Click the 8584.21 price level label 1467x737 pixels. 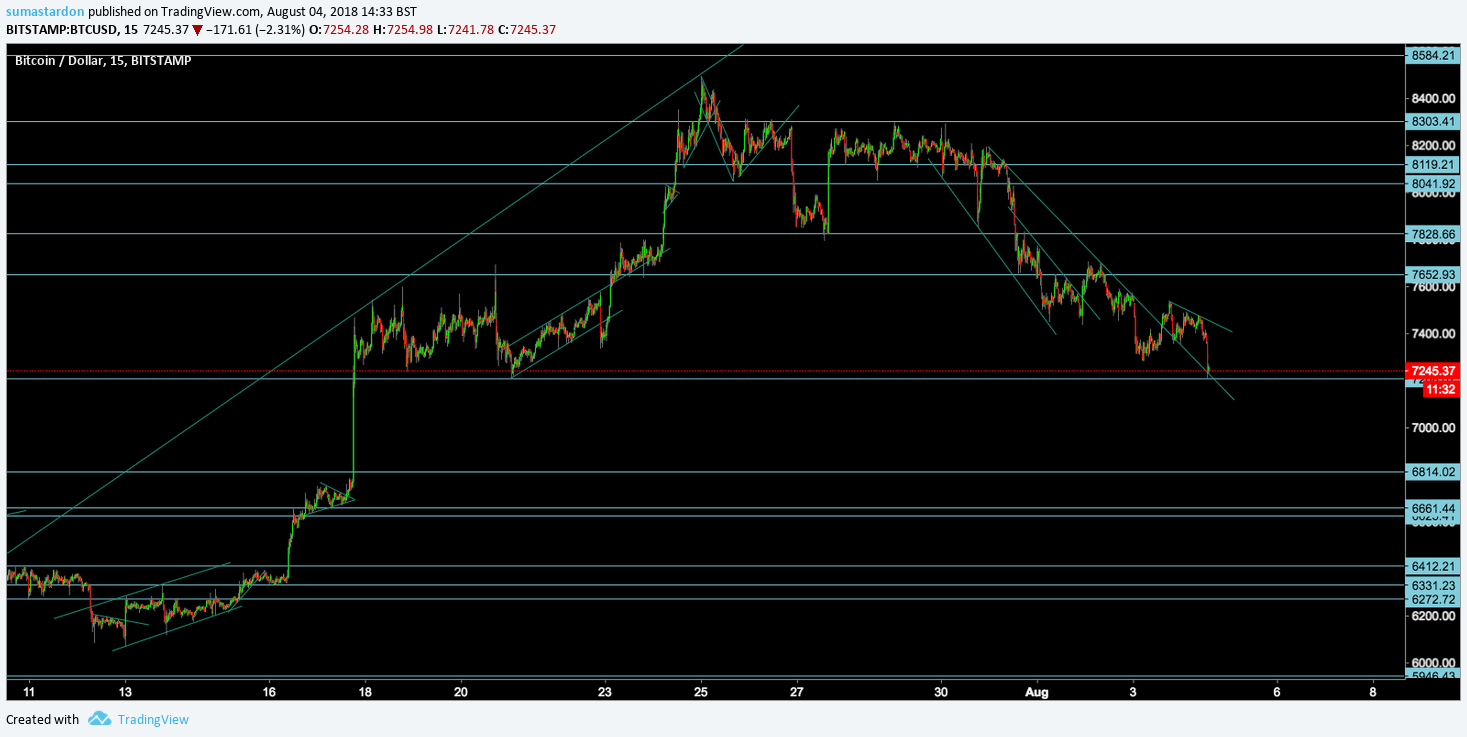tap(1432, 55)
